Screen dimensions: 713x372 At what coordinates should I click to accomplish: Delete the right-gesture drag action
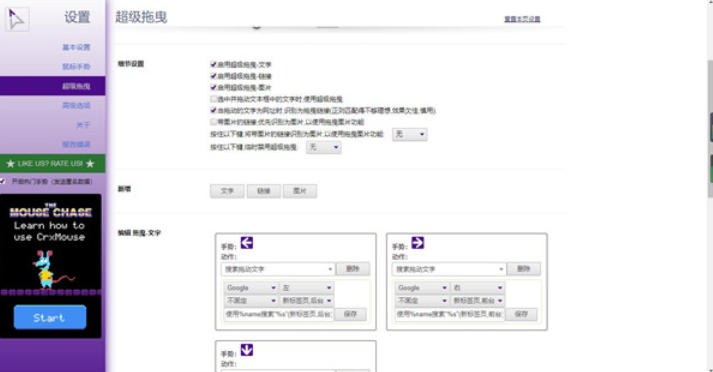tap(523, 269)
